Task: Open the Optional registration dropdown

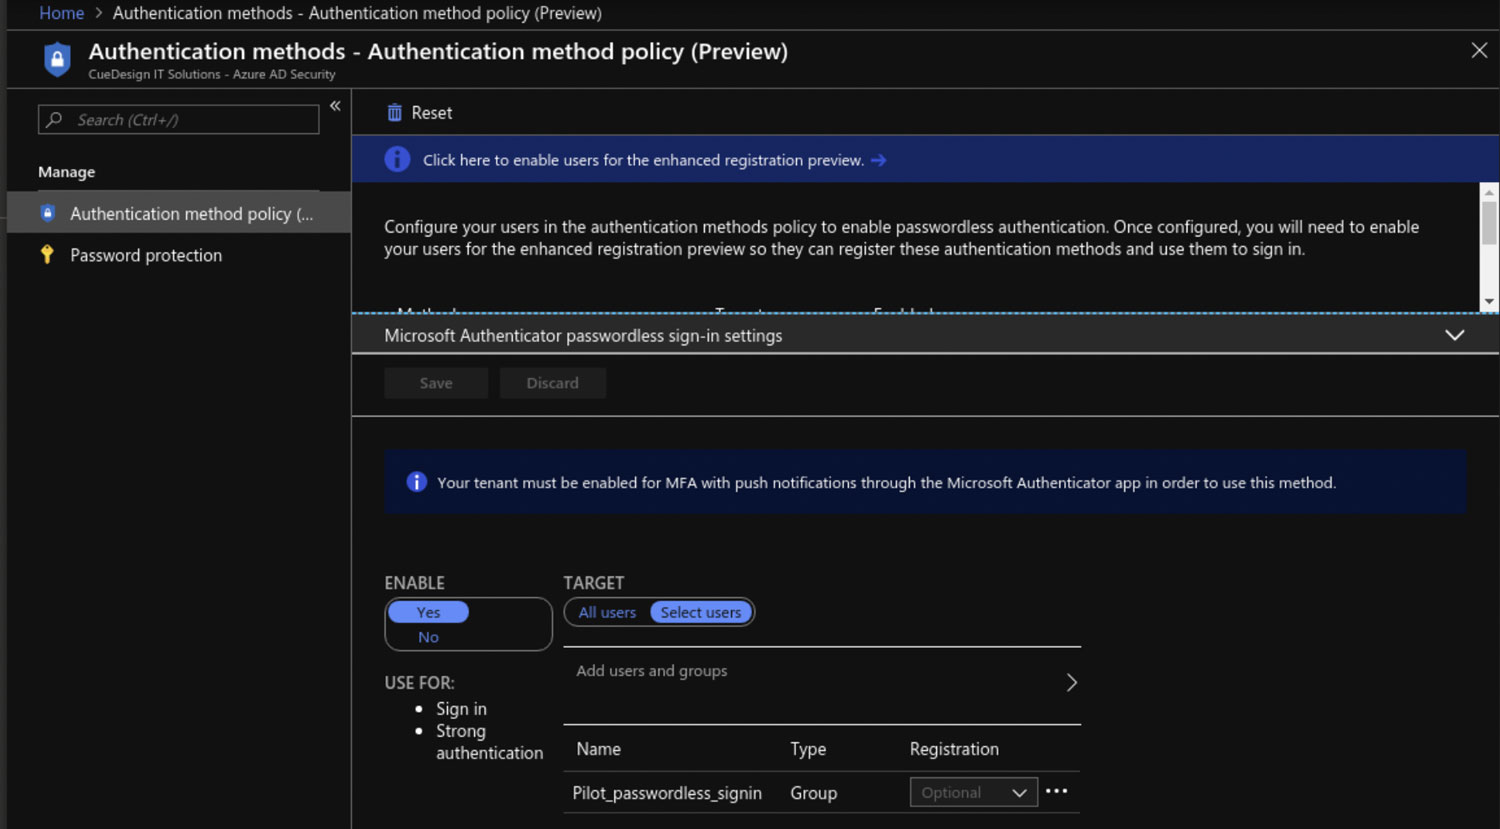Action: tap(973, 792)
